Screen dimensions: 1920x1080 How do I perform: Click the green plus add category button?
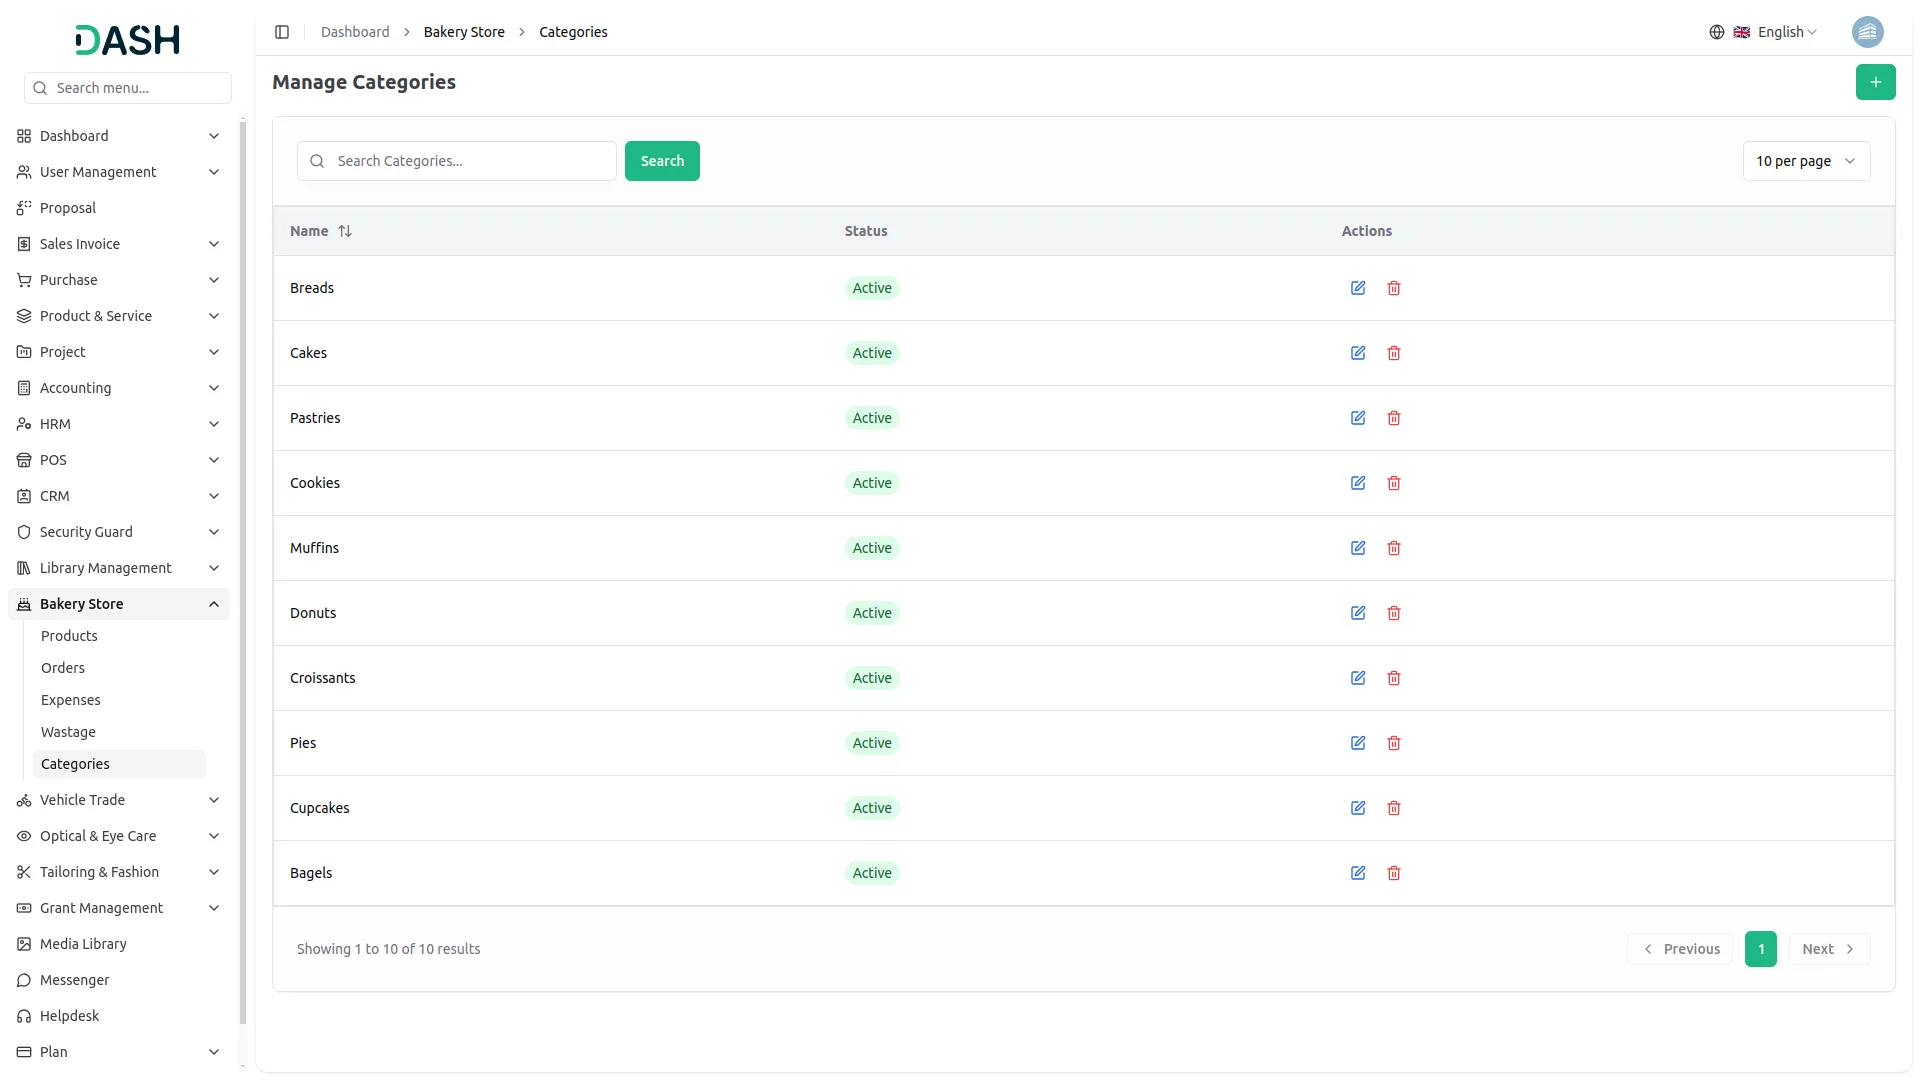[x=1875, y=82]
